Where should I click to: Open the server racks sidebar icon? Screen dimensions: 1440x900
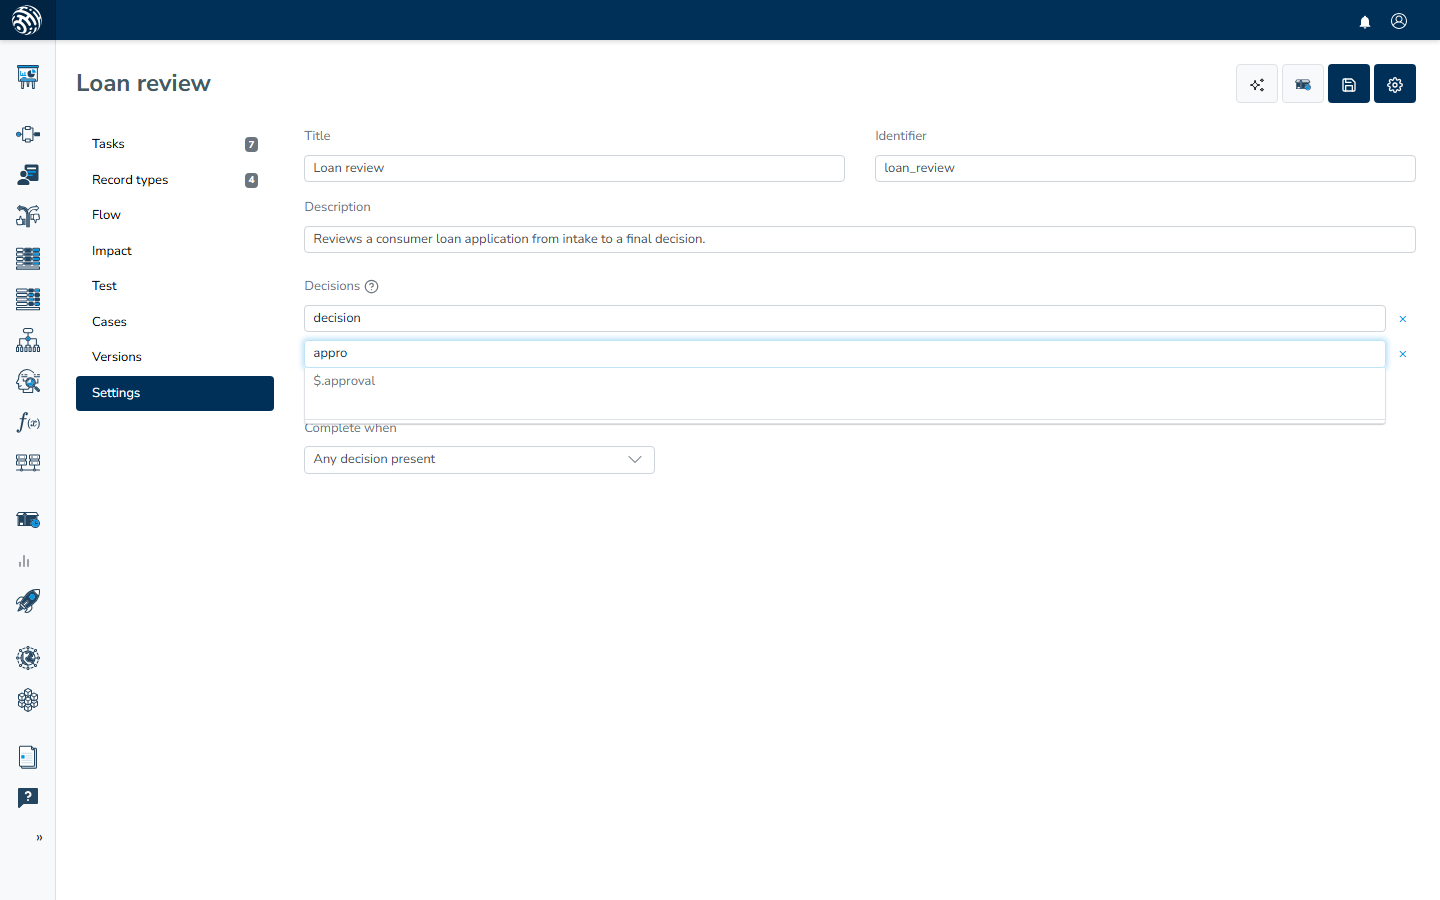coord(28,463)
